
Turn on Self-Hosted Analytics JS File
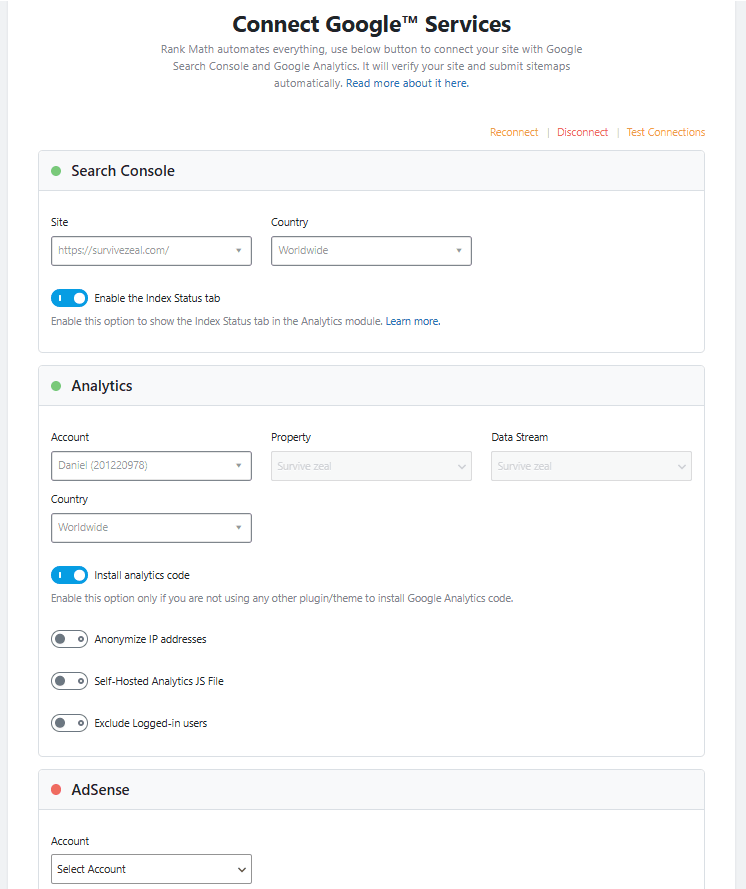69,681
